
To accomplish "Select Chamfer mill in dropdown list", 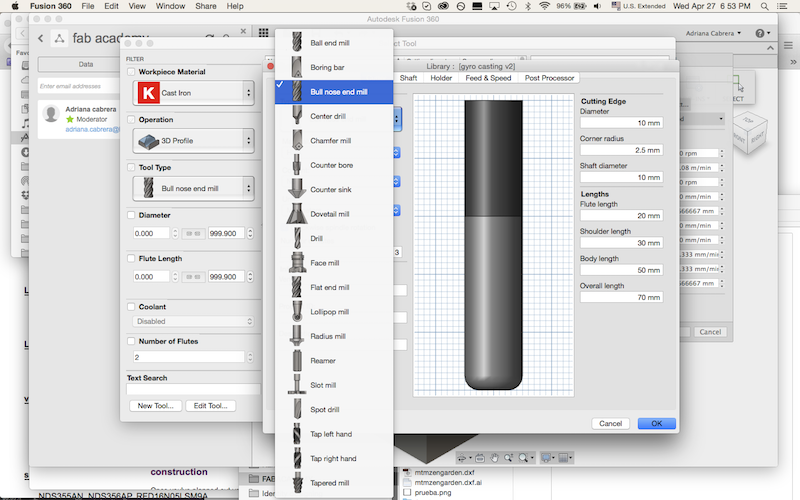I will (x=334, y=141).
